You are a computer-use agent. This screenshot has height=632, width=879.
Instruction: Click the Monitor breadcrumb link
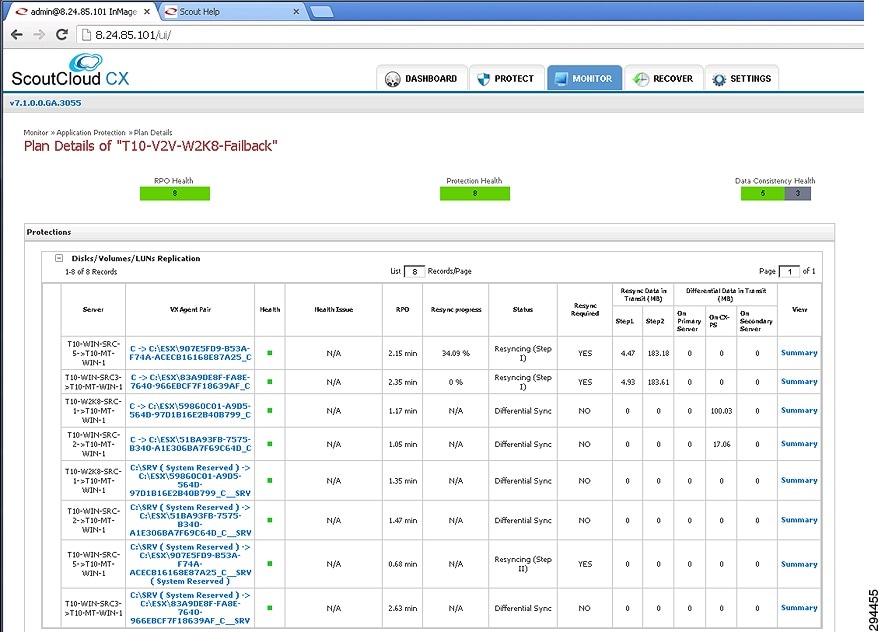(x=36, y=132)
